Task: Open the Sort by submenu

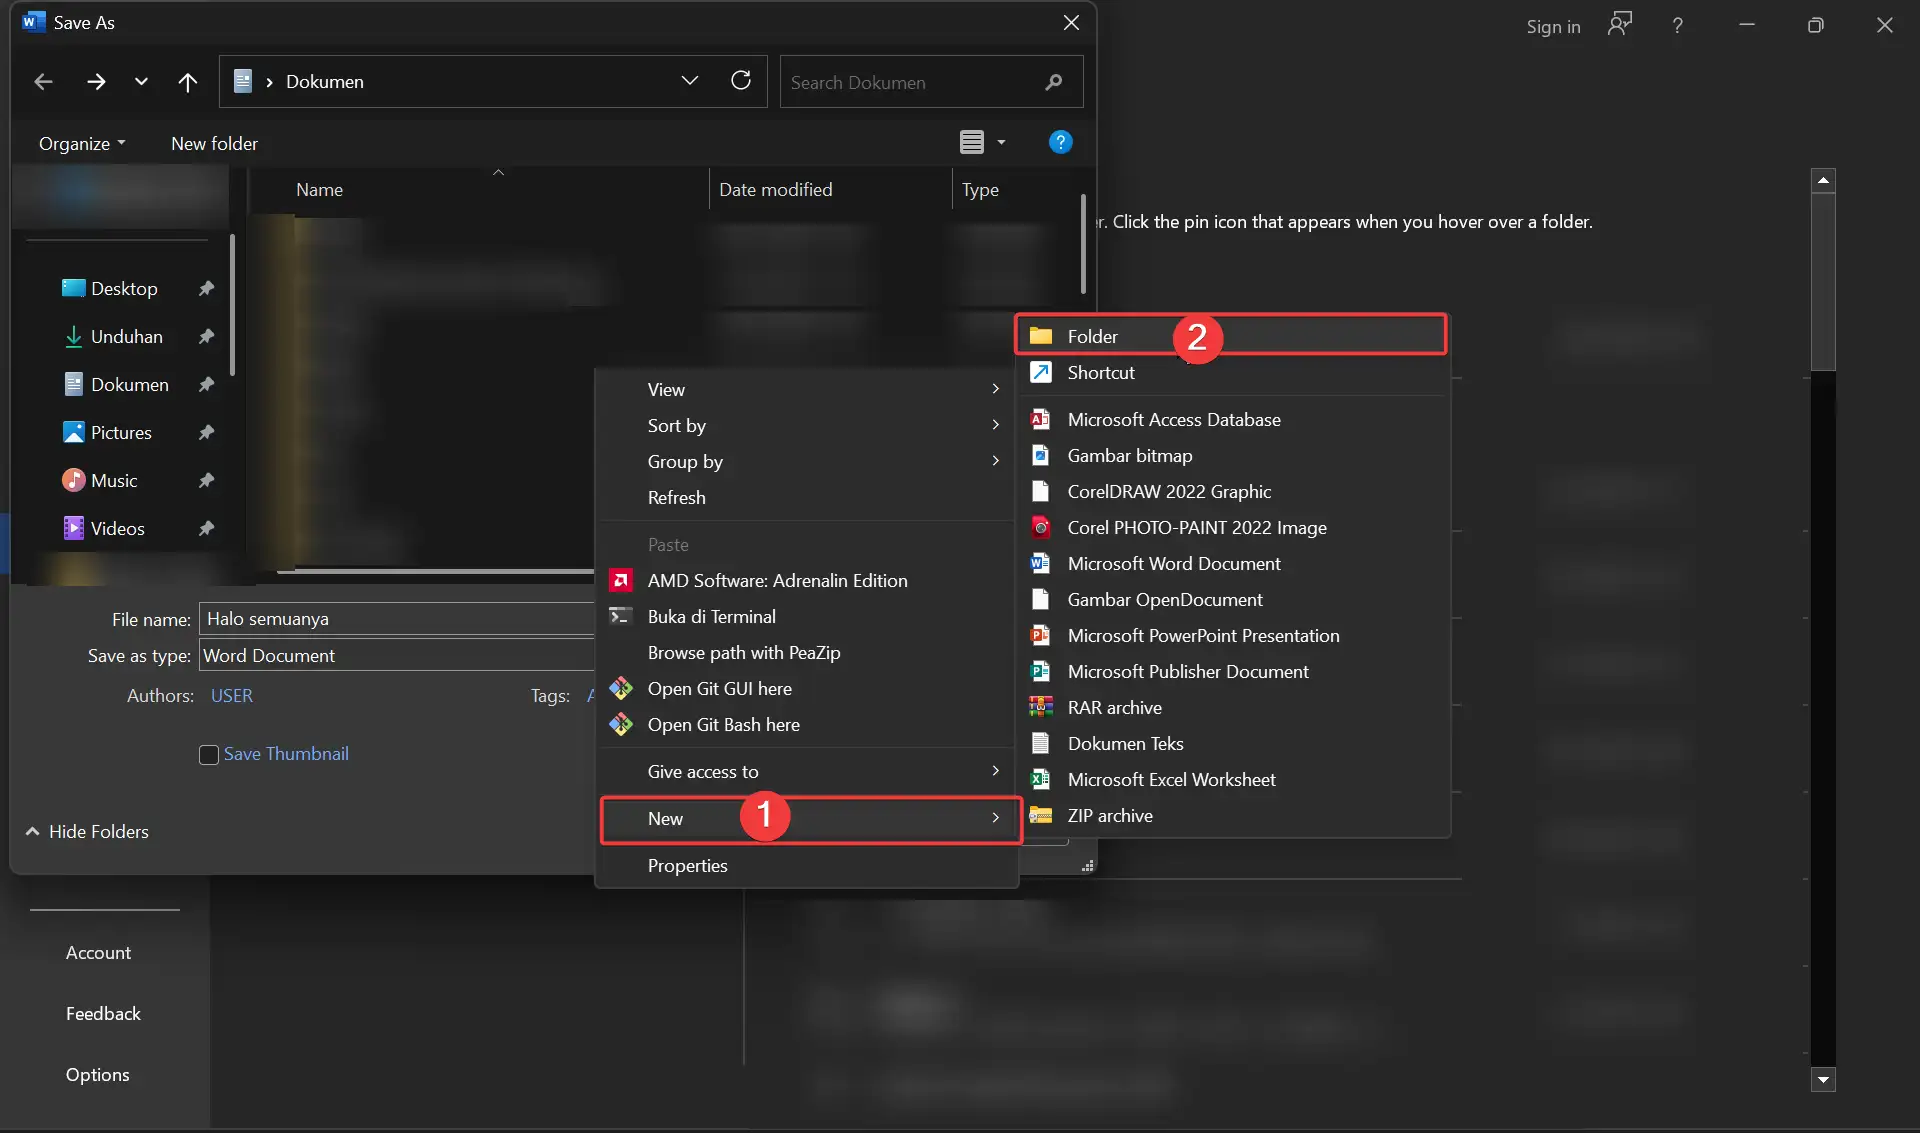Action: click(x=678, y=425)
